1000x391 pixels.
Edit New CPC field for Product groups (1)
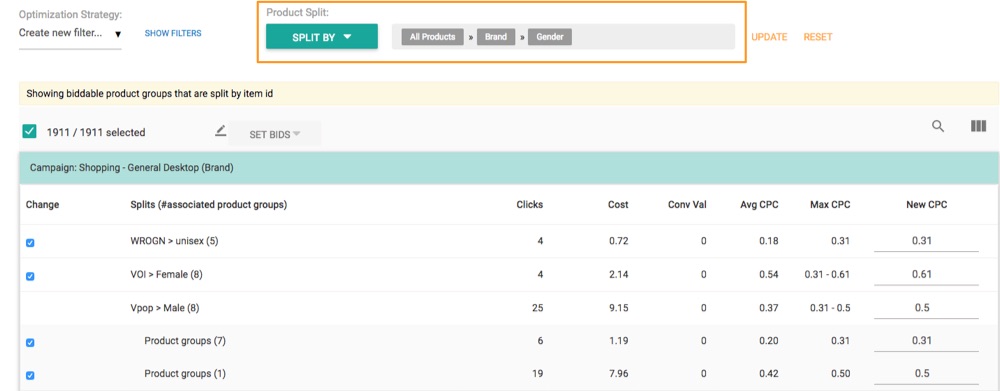(926, 374)
